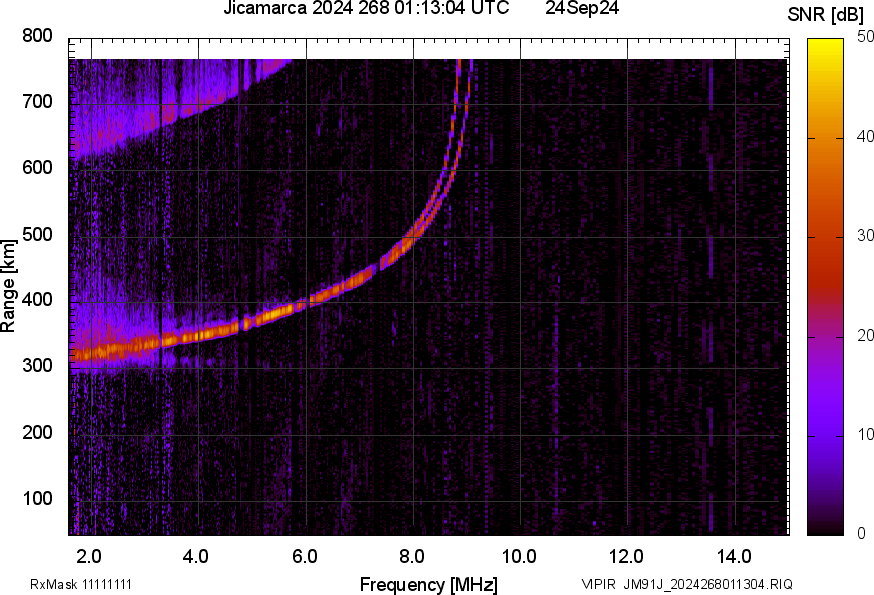The image size is (874, 595).
Task: Click the range tick label '800'
Action: (x=37, y=36)
